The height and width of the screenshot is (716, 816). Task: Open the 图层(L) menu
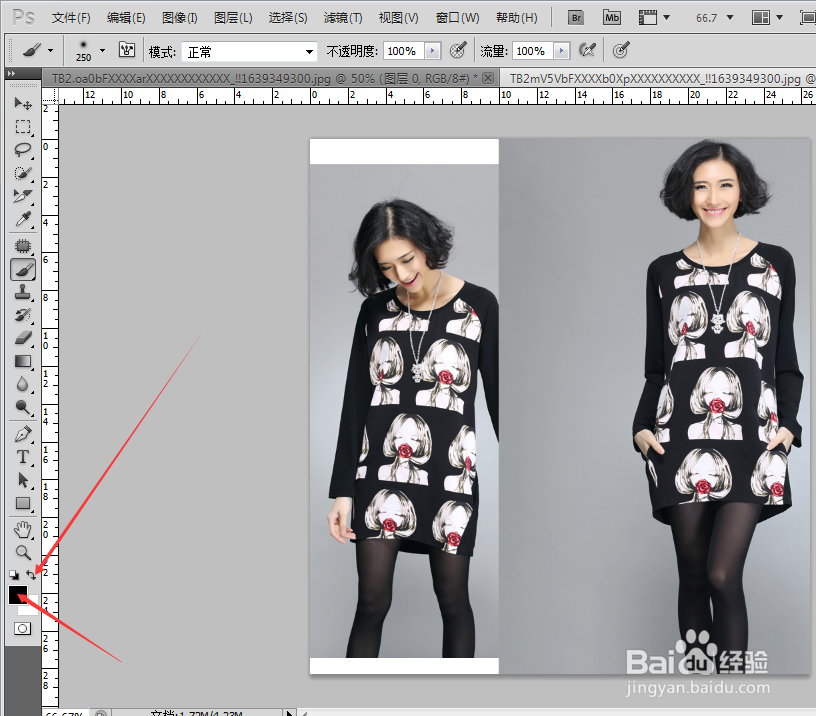(x=233, y=18)
